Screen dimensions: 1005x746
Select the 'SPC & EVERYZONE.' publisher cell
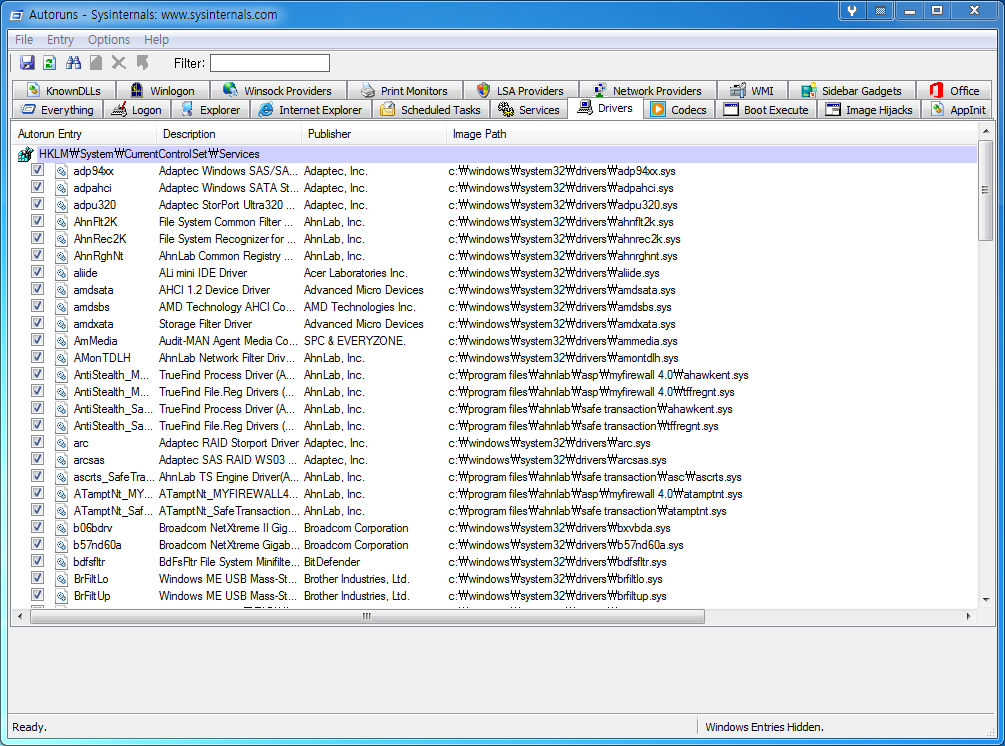coord(354,341)
